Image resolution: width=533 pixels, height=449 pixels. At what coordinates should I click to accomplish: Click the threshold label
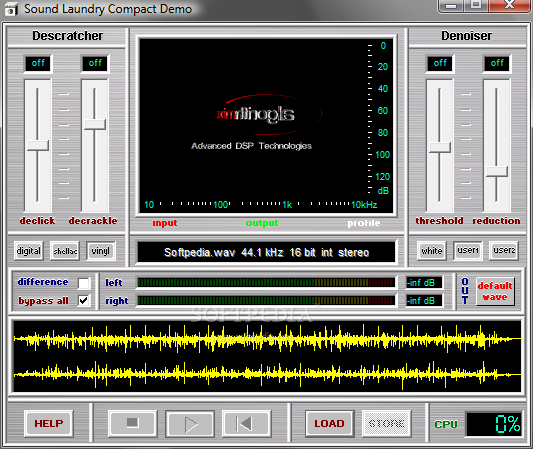pyautogui.click(x=439, y=221)
